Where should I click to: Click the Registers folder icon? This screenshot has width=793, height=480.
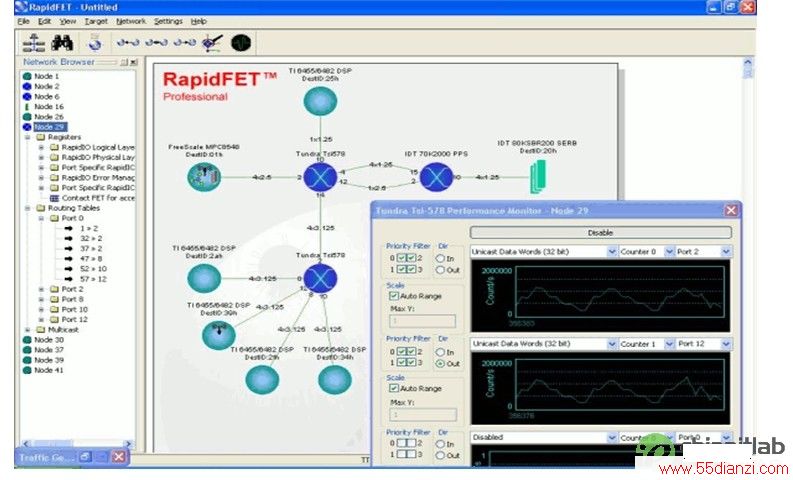point(41,137)
